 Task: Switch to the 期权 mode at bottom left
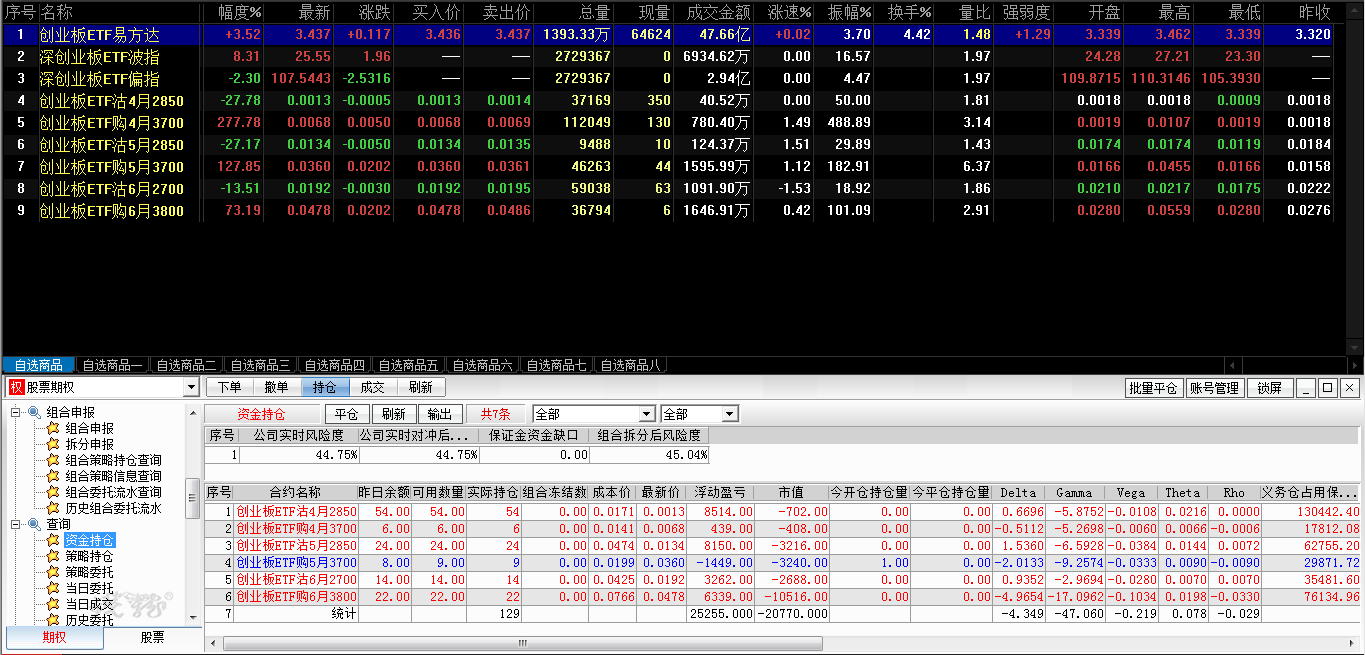(55, 638)
